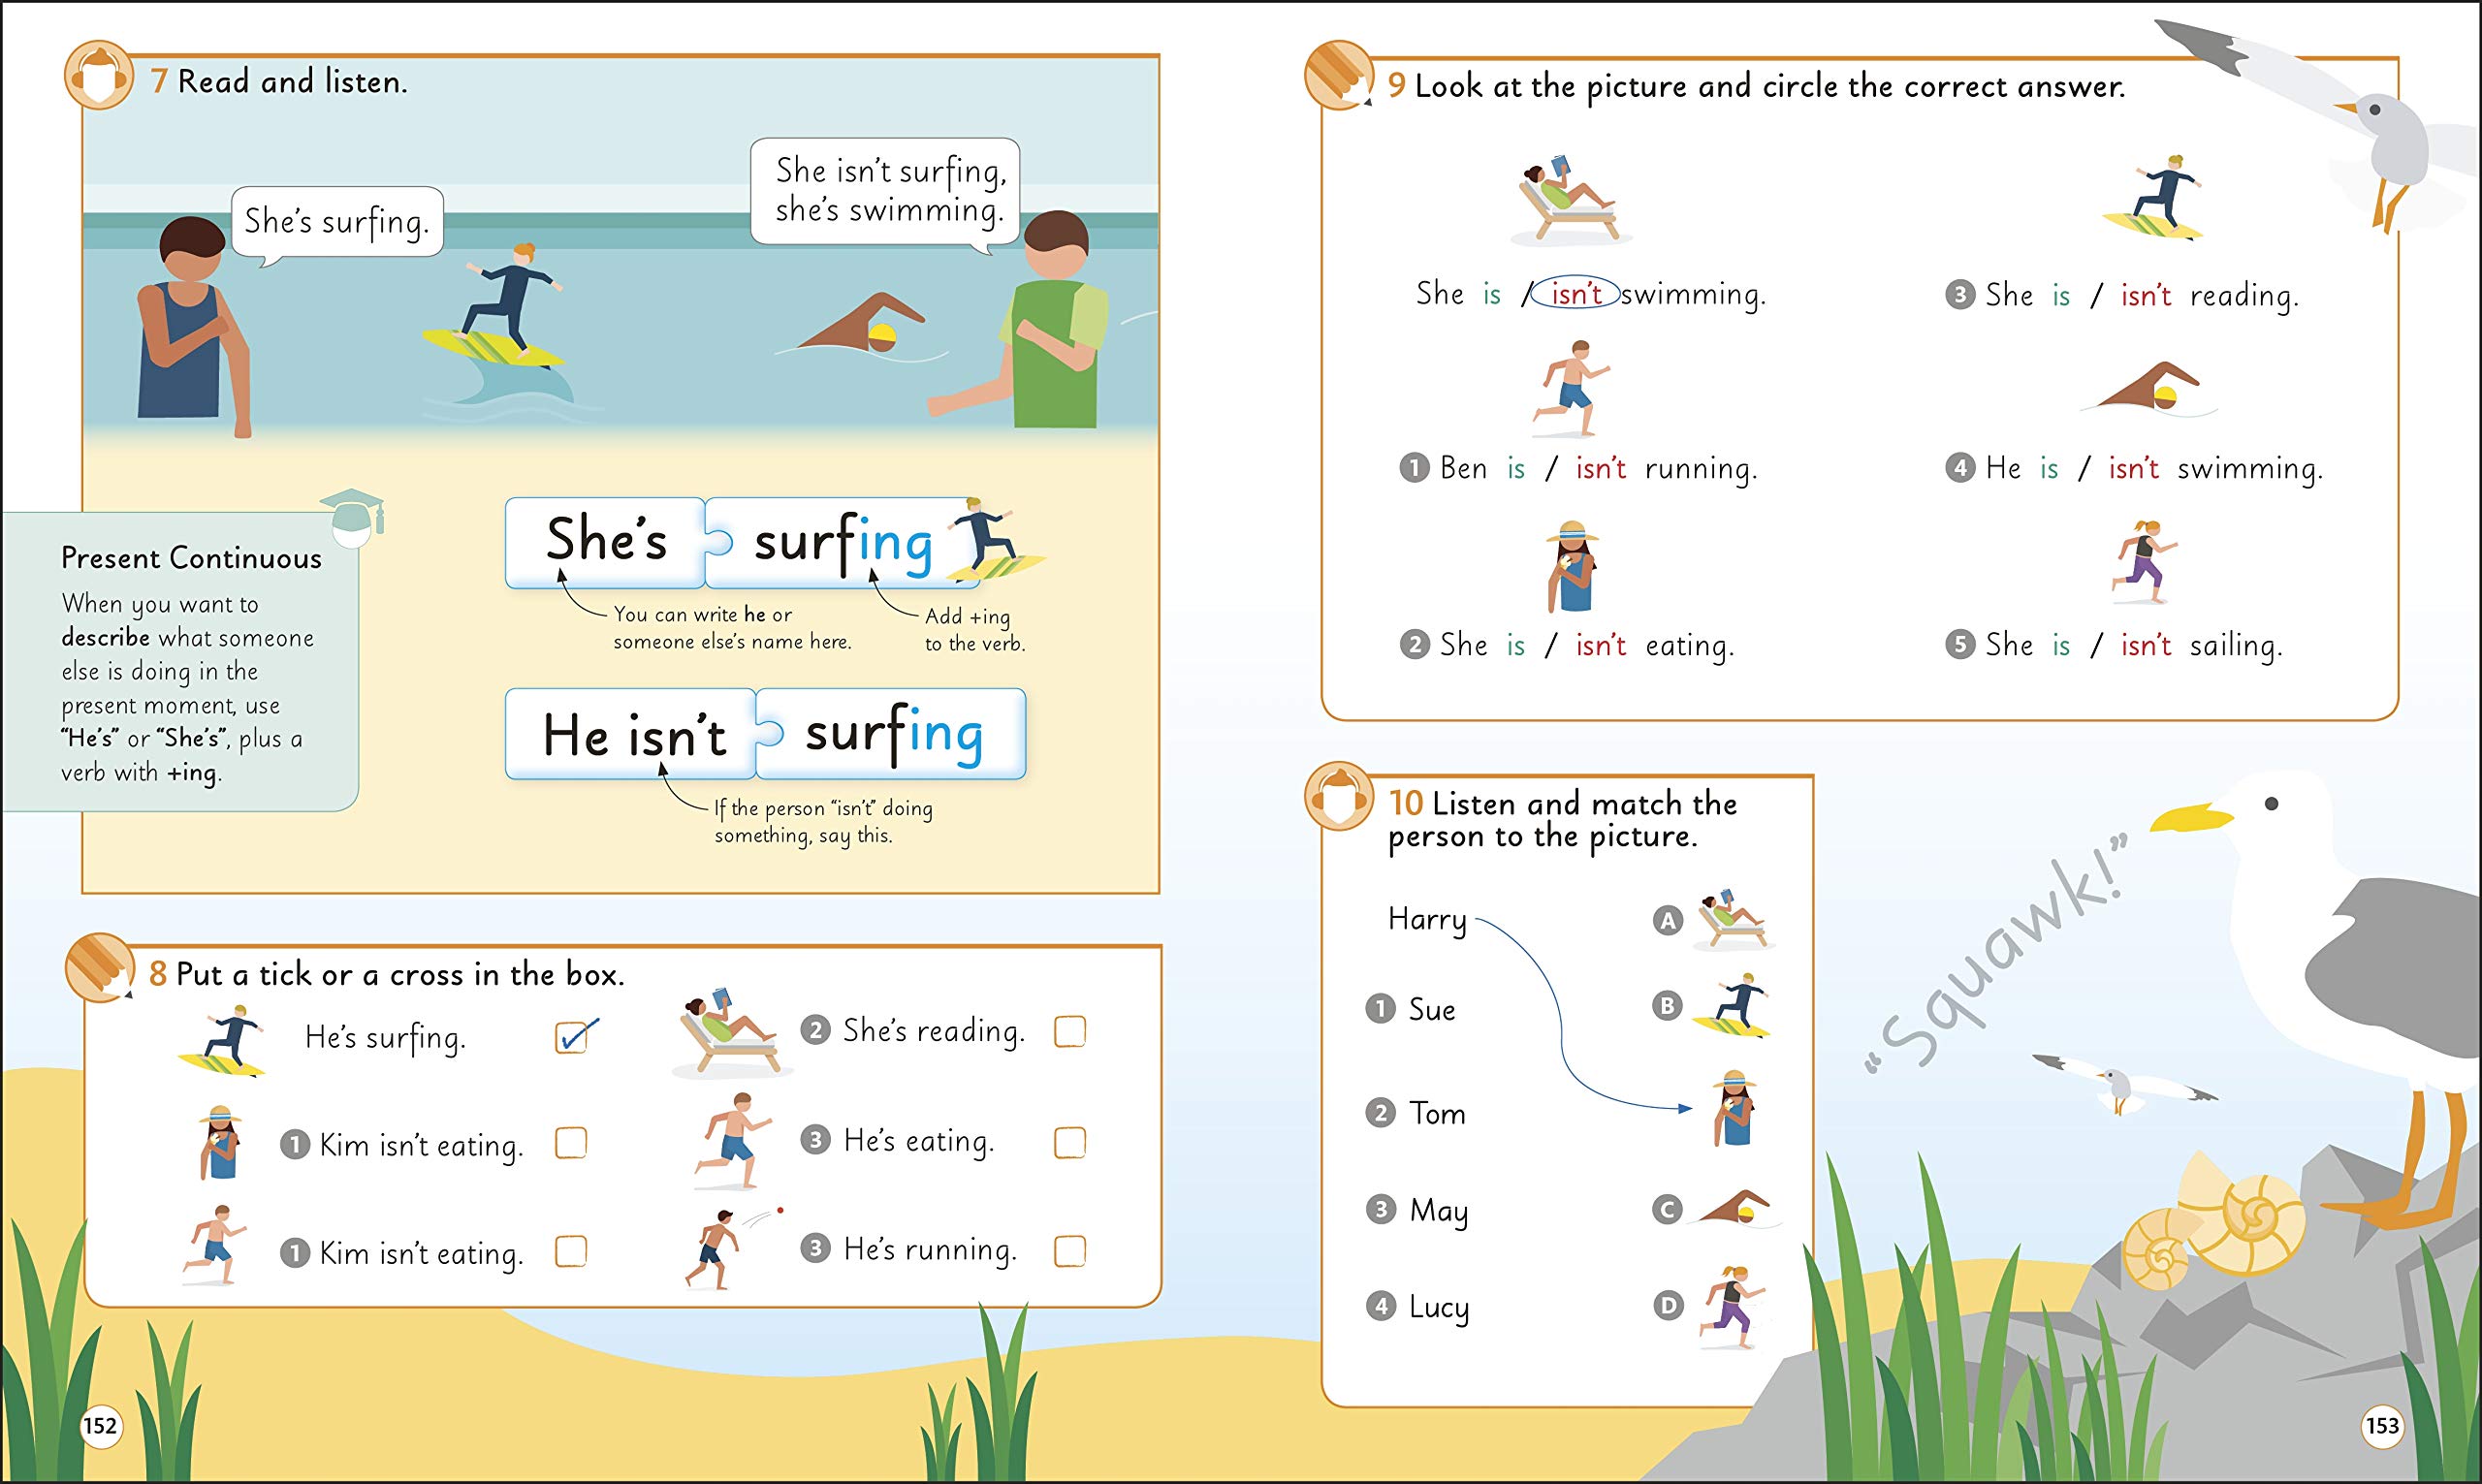
Task: Select 'is' answer for She is reading
Action: pyautogui.click(x=2026, y=297)
